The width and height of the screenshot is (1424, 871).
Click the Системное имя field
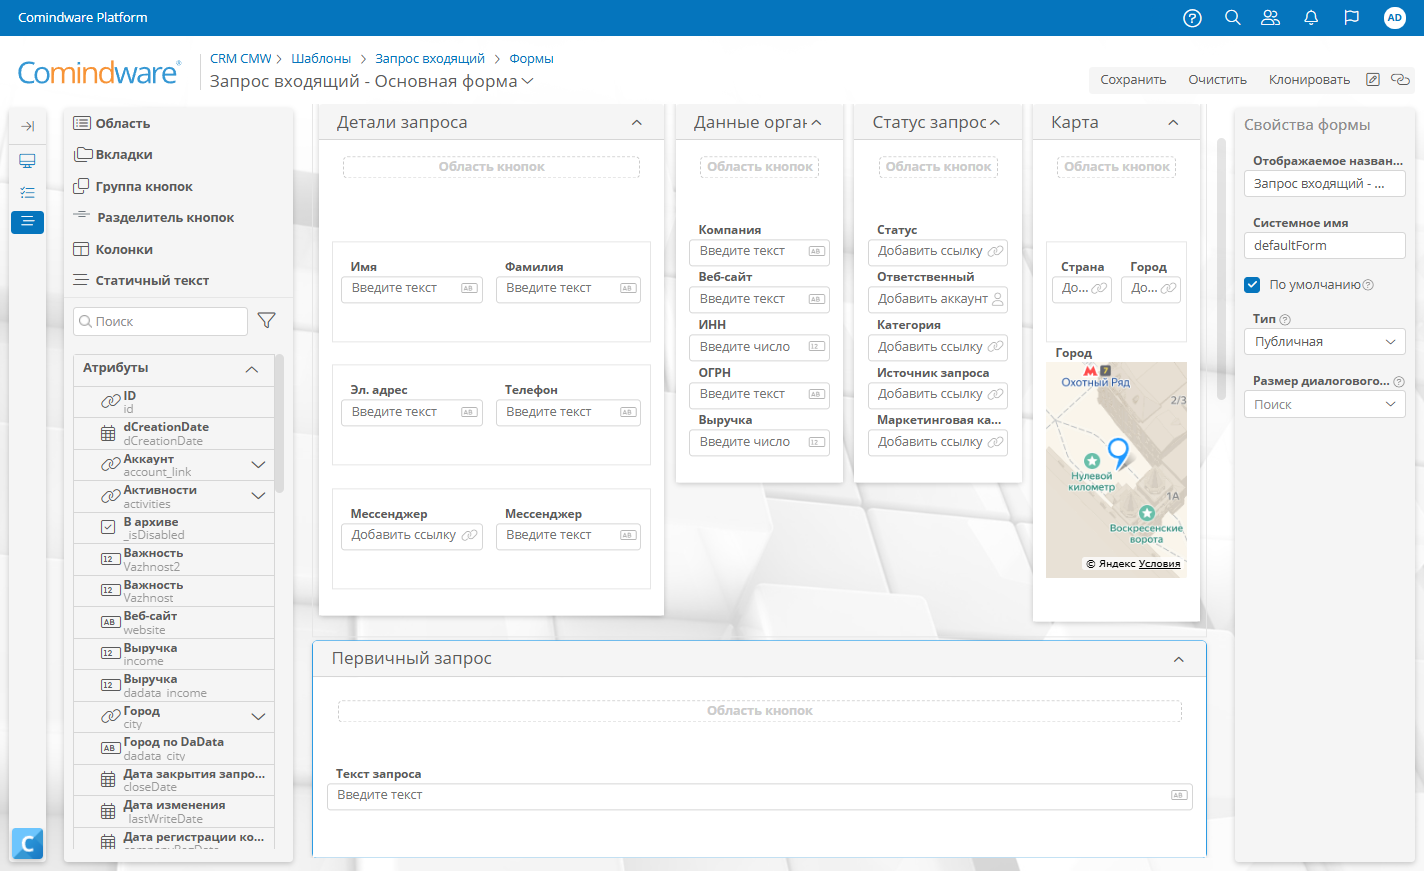tap(1324, 246)
